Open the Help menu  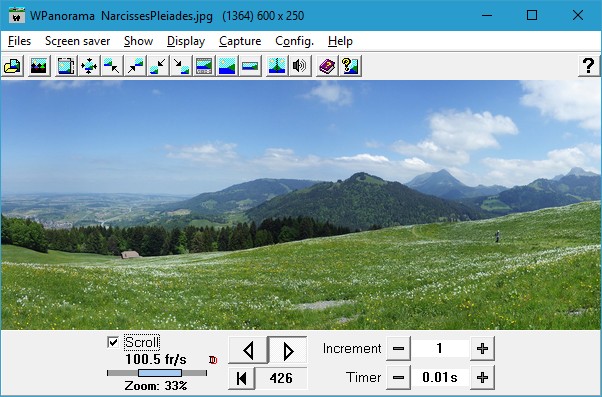(340, 41)
